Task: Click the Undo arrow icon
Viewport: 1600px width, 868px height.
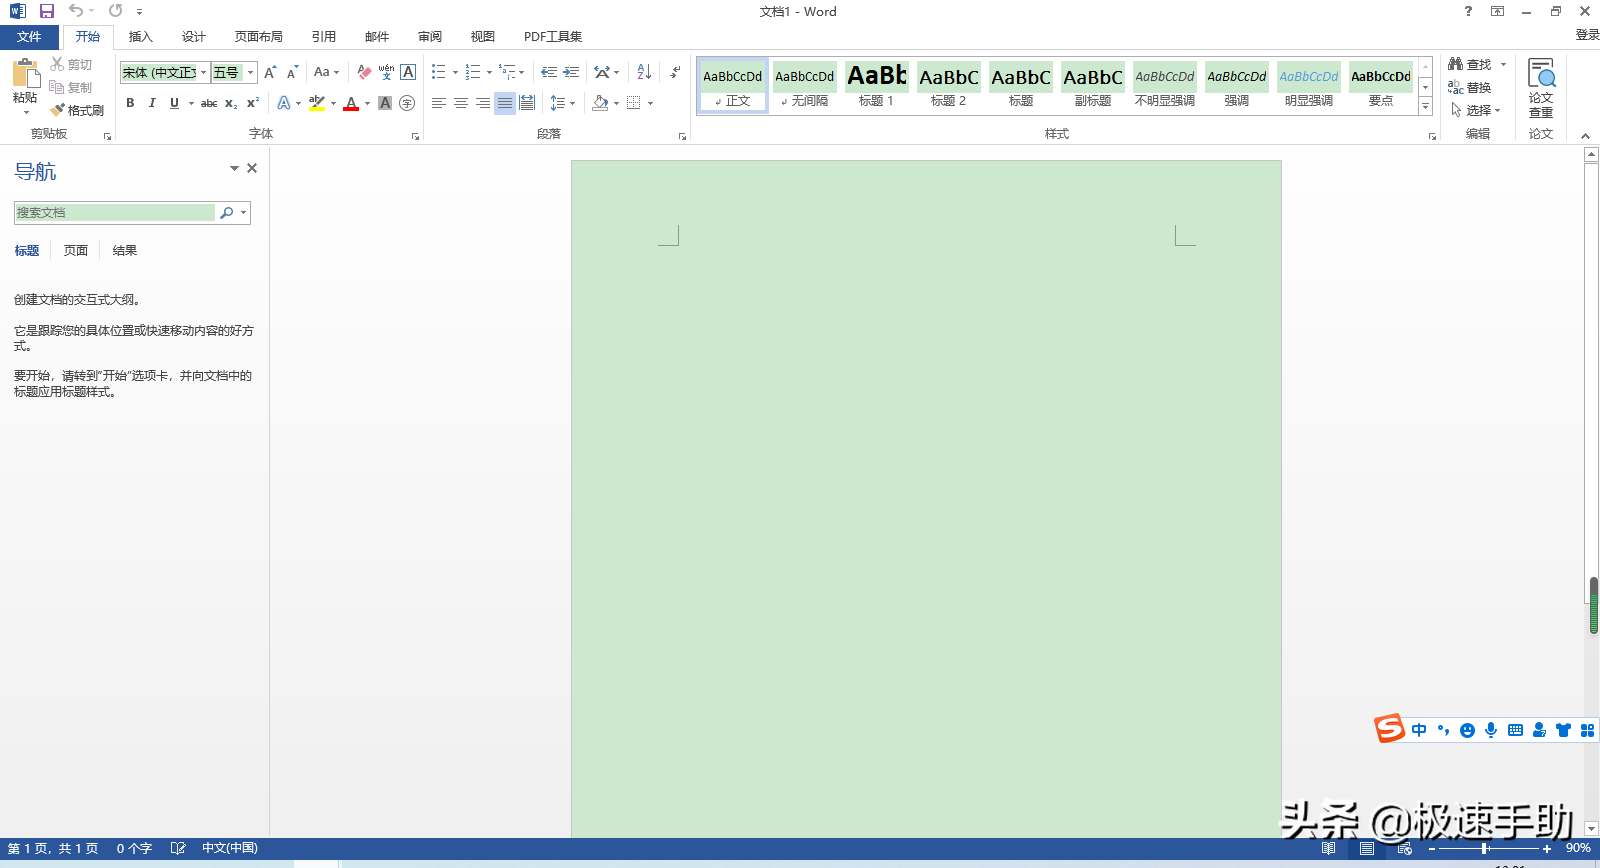Action: 76,11
